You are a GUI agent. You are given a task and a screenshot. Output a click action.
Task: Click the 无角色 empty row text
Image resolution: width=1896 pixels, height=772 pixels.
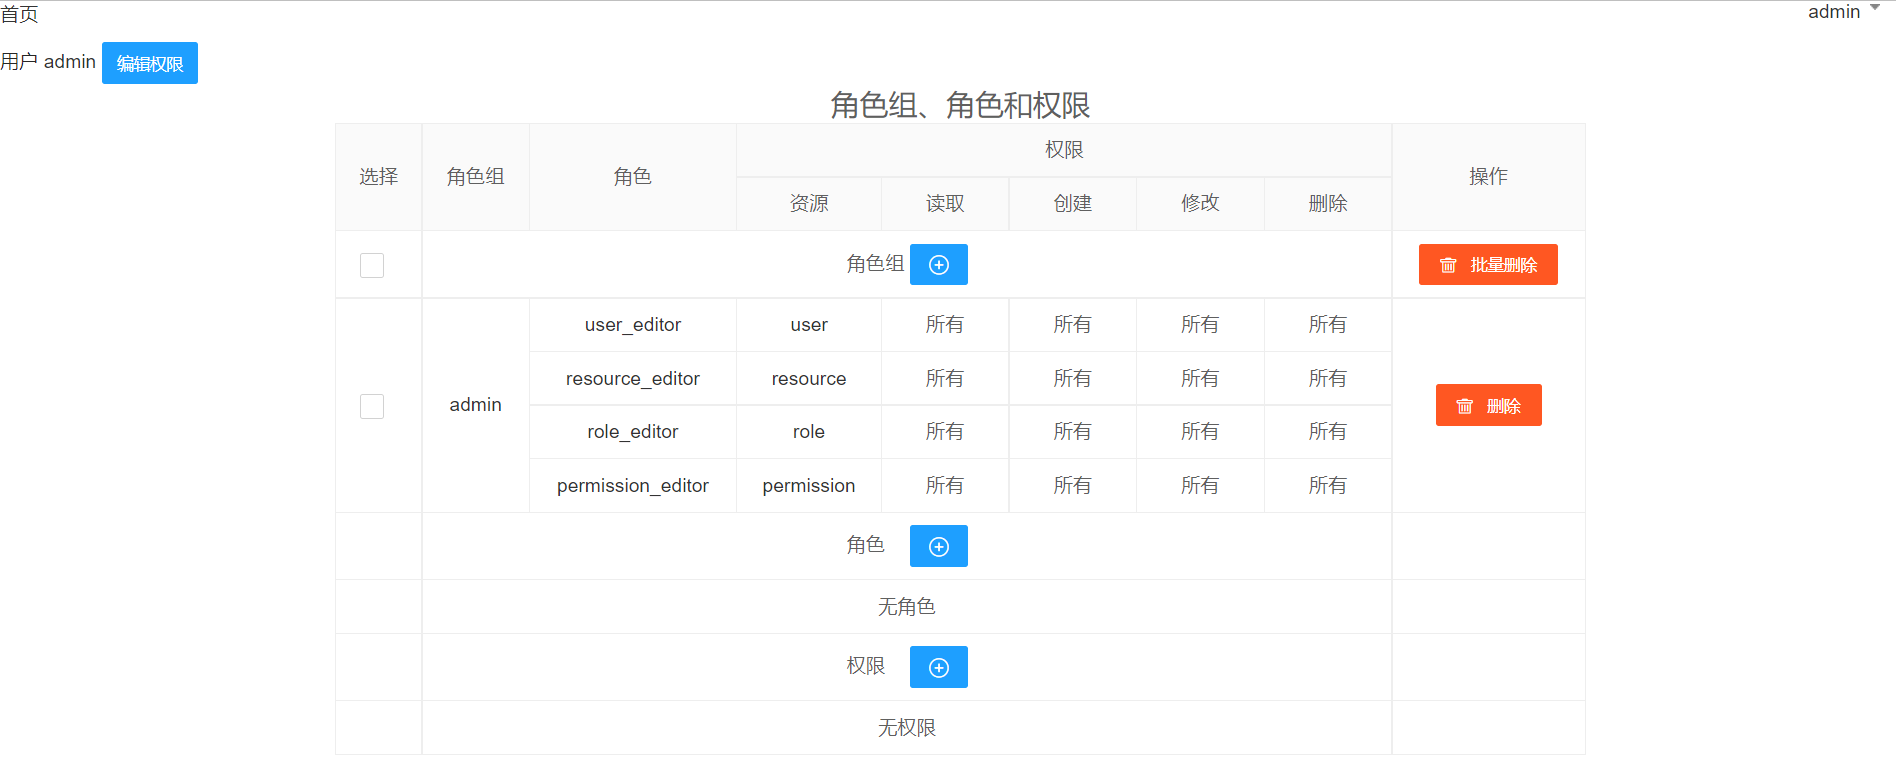point(907,607)
